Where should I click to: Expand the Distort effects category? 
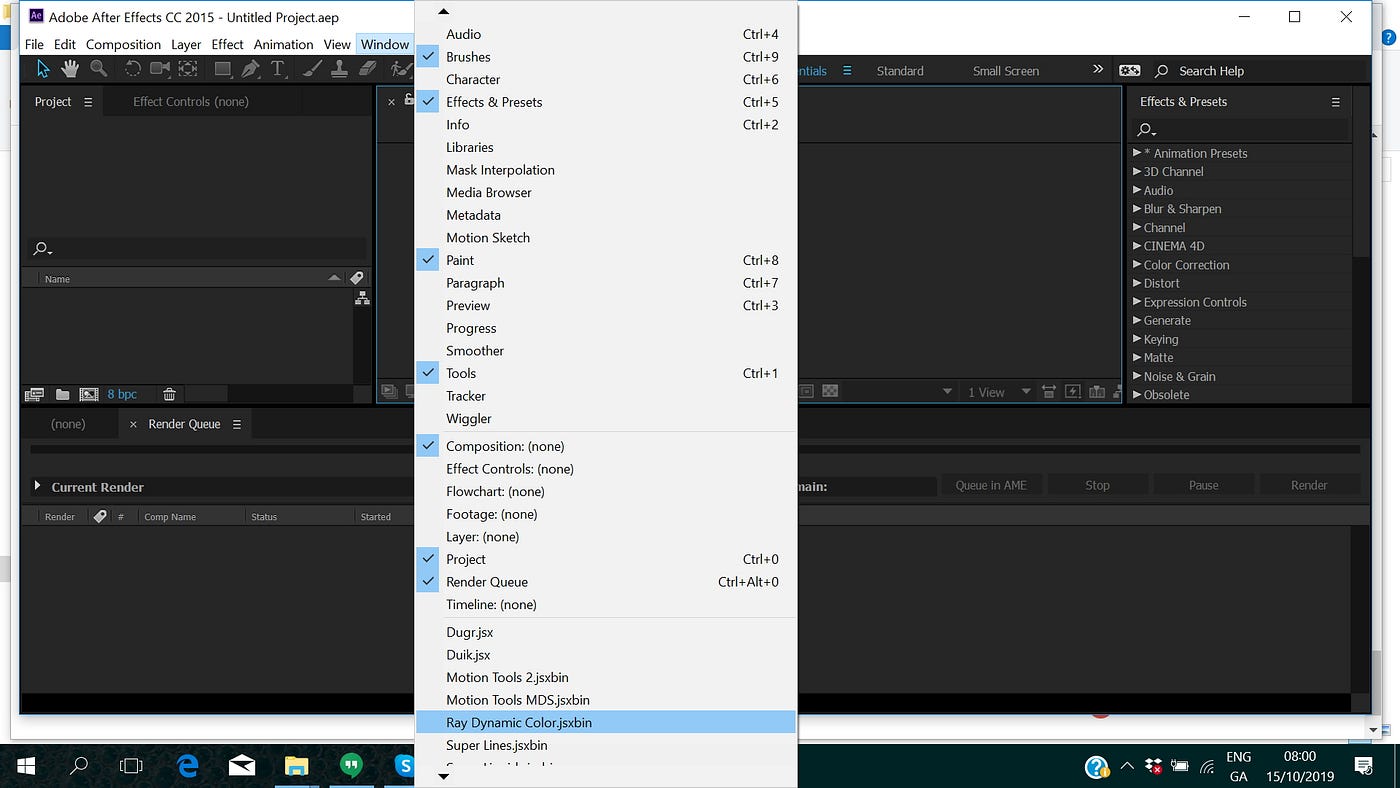(x=1137, y=283)
